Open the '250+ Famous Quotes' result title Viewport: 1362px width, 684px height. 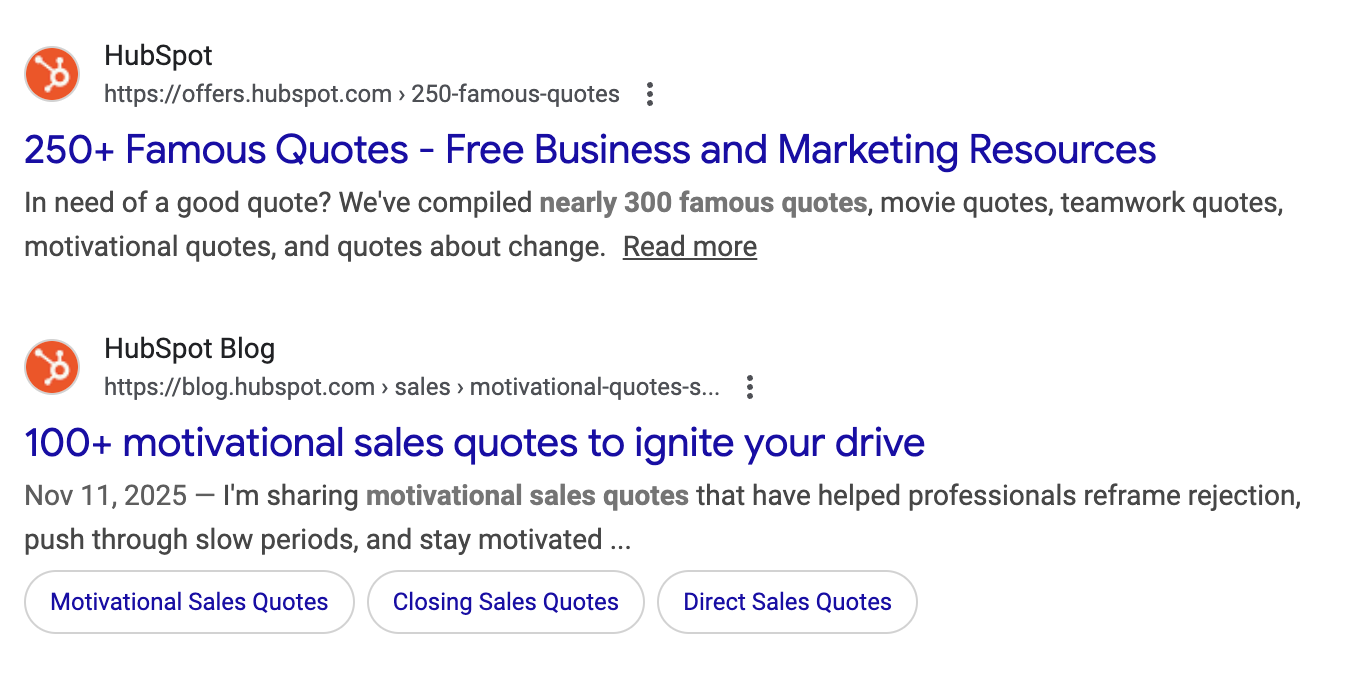point(590,150)
